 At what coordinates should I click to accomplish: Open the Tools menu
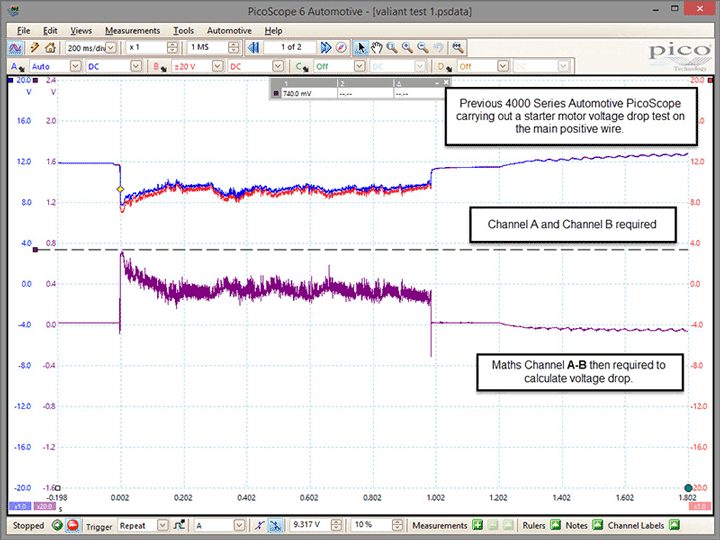click(x=183, y=31)
